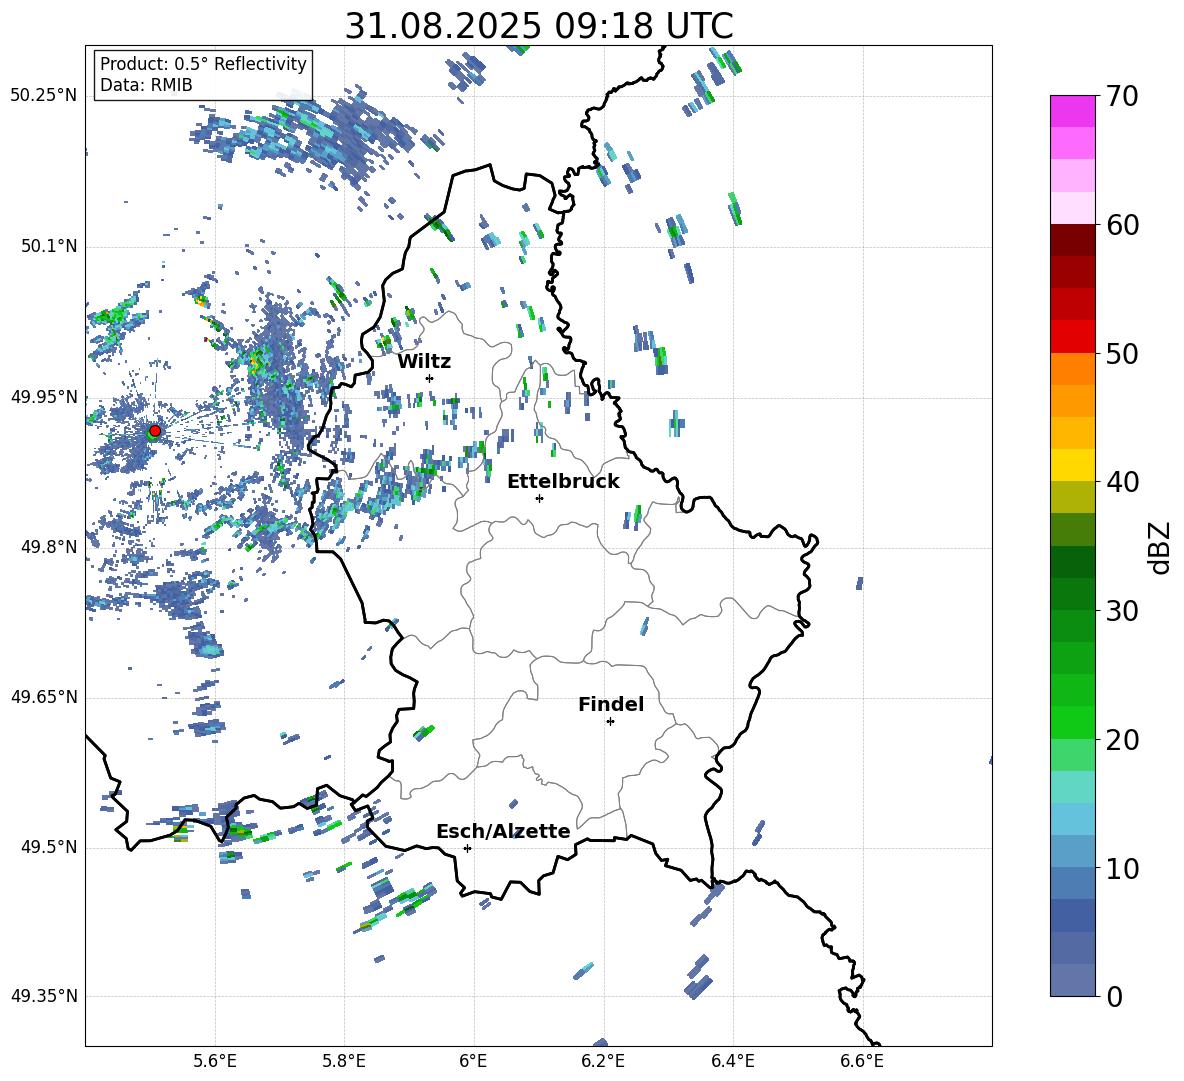Screen dimensions: 1184x1081
Task: Click the 5.6°E longitude label
Action: (x=215, y=1061)
